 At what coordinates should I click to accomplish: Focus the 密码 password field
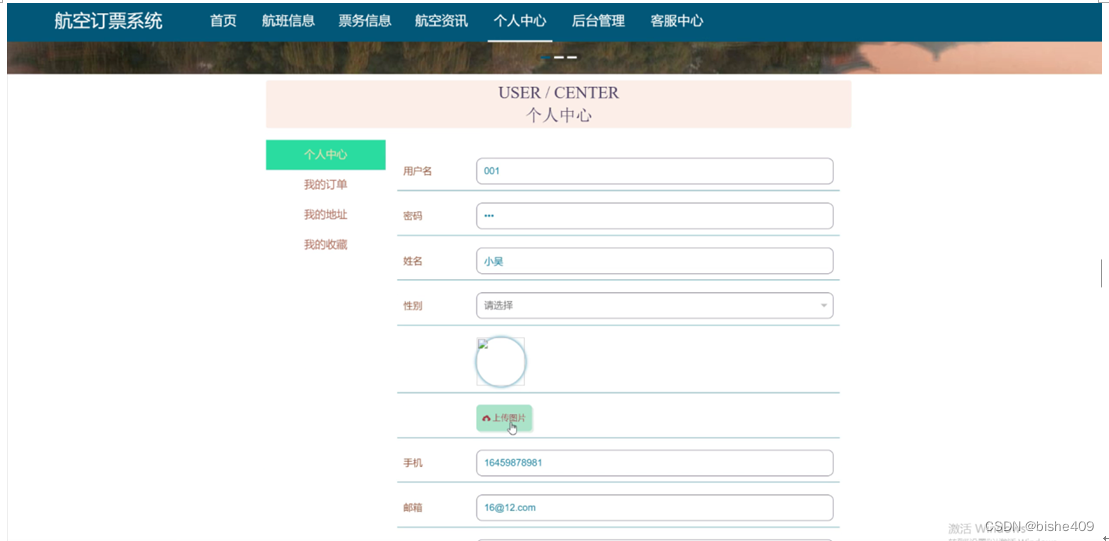tap(655, 216)
